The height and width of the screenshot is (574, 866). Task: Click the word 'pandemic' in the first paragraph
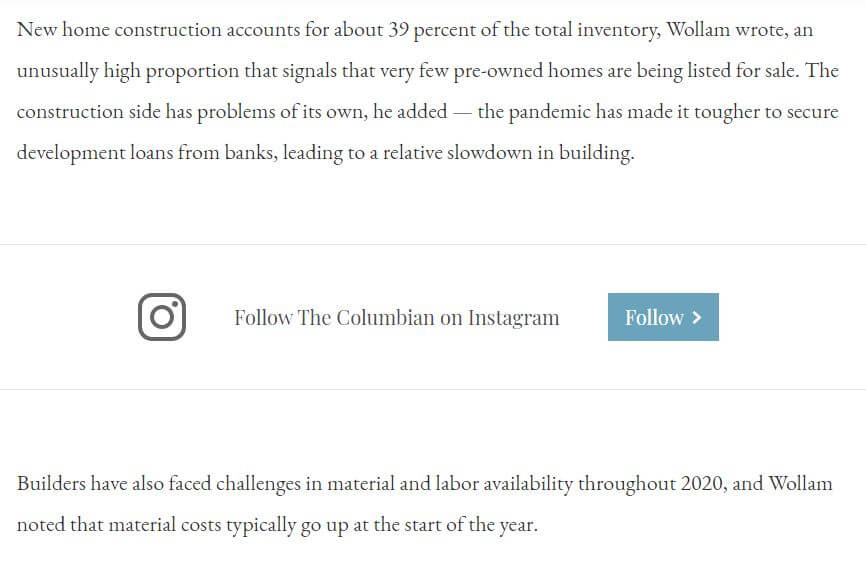pyautogui.click(x=550, y=112)
